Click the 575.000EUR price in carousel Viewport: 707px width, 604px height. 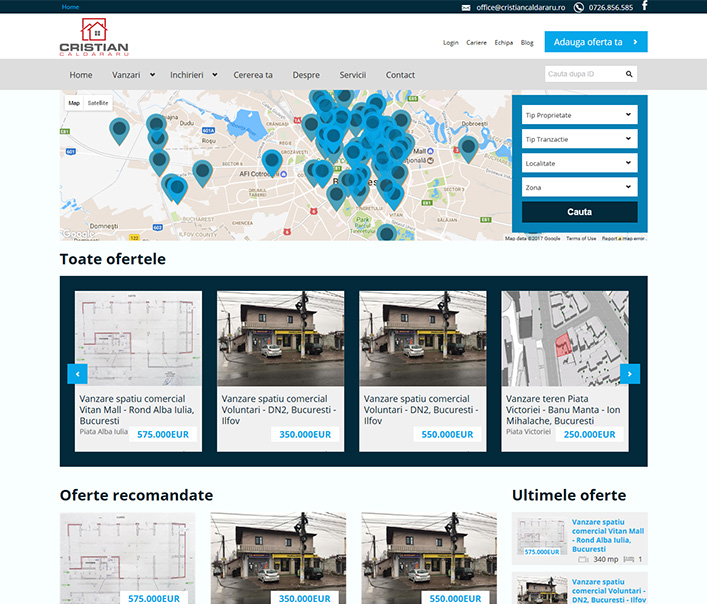[x=163, y=435]
